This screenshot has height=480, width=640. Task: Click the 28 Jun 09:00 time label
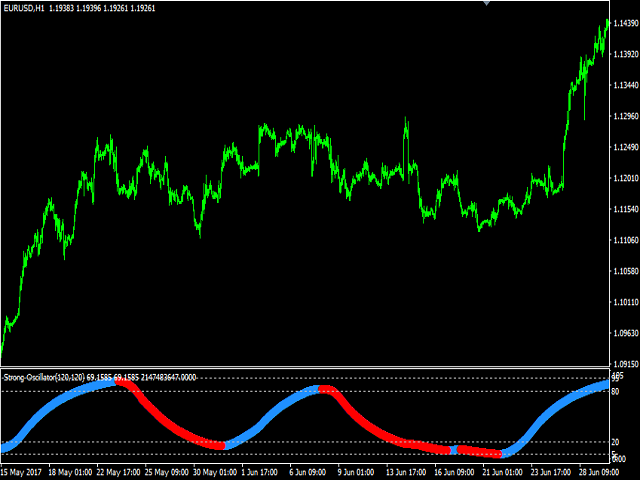coord(599,473)
